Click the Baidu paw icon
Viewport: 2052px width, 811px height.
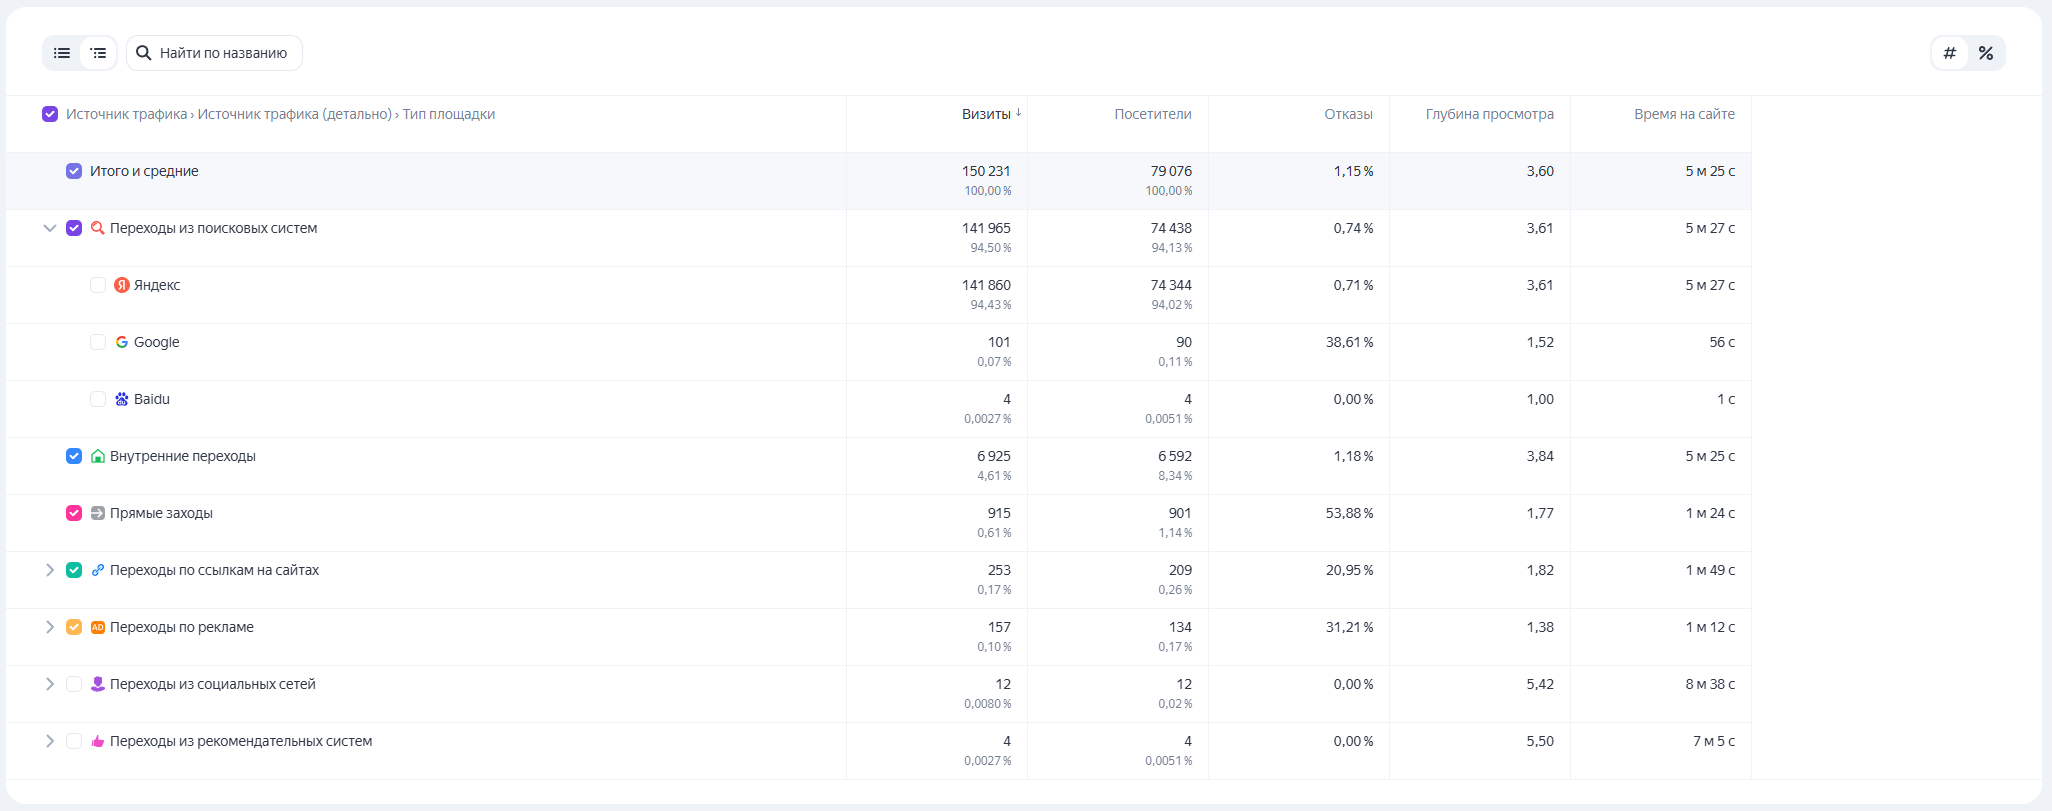[122, 399]
